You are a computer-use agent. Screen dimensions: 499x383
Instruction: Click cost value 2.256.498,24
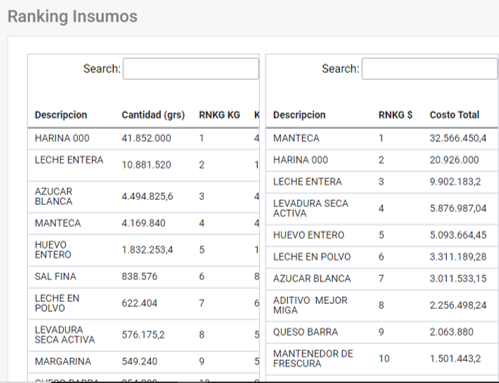coord(458,305)
